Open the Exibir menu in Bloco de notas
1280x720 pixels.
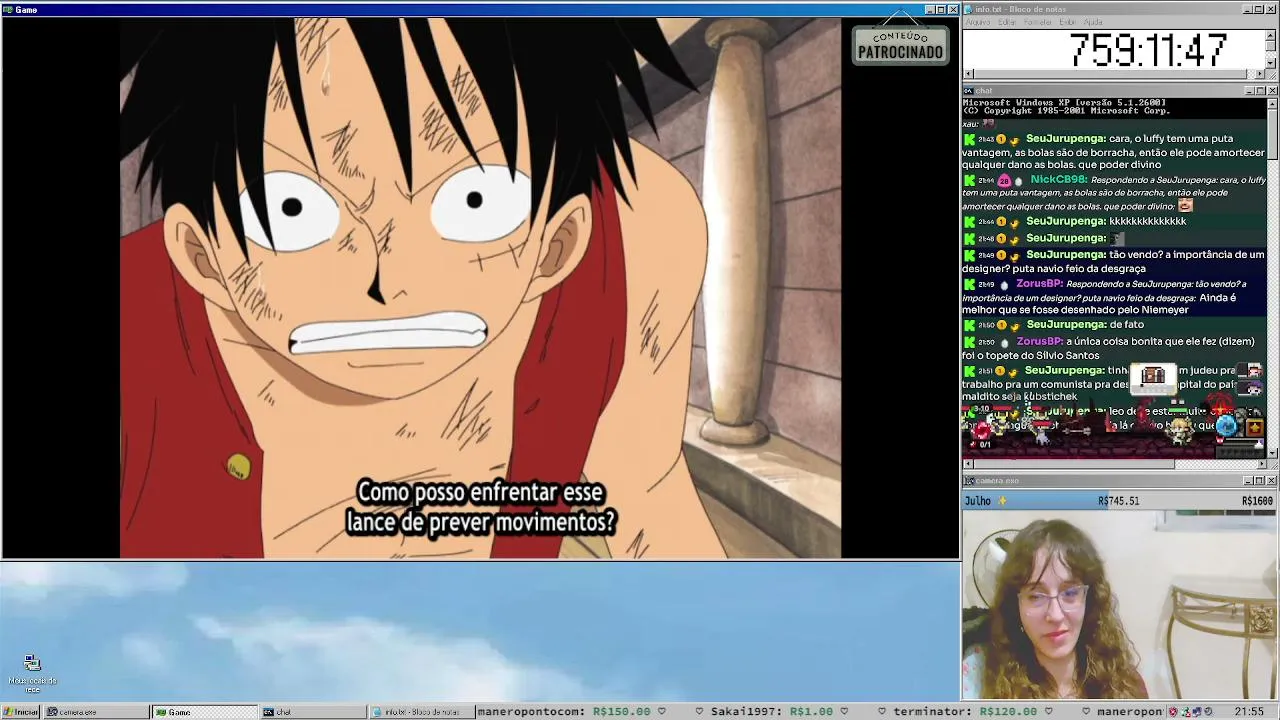(x=1068, y=22)
